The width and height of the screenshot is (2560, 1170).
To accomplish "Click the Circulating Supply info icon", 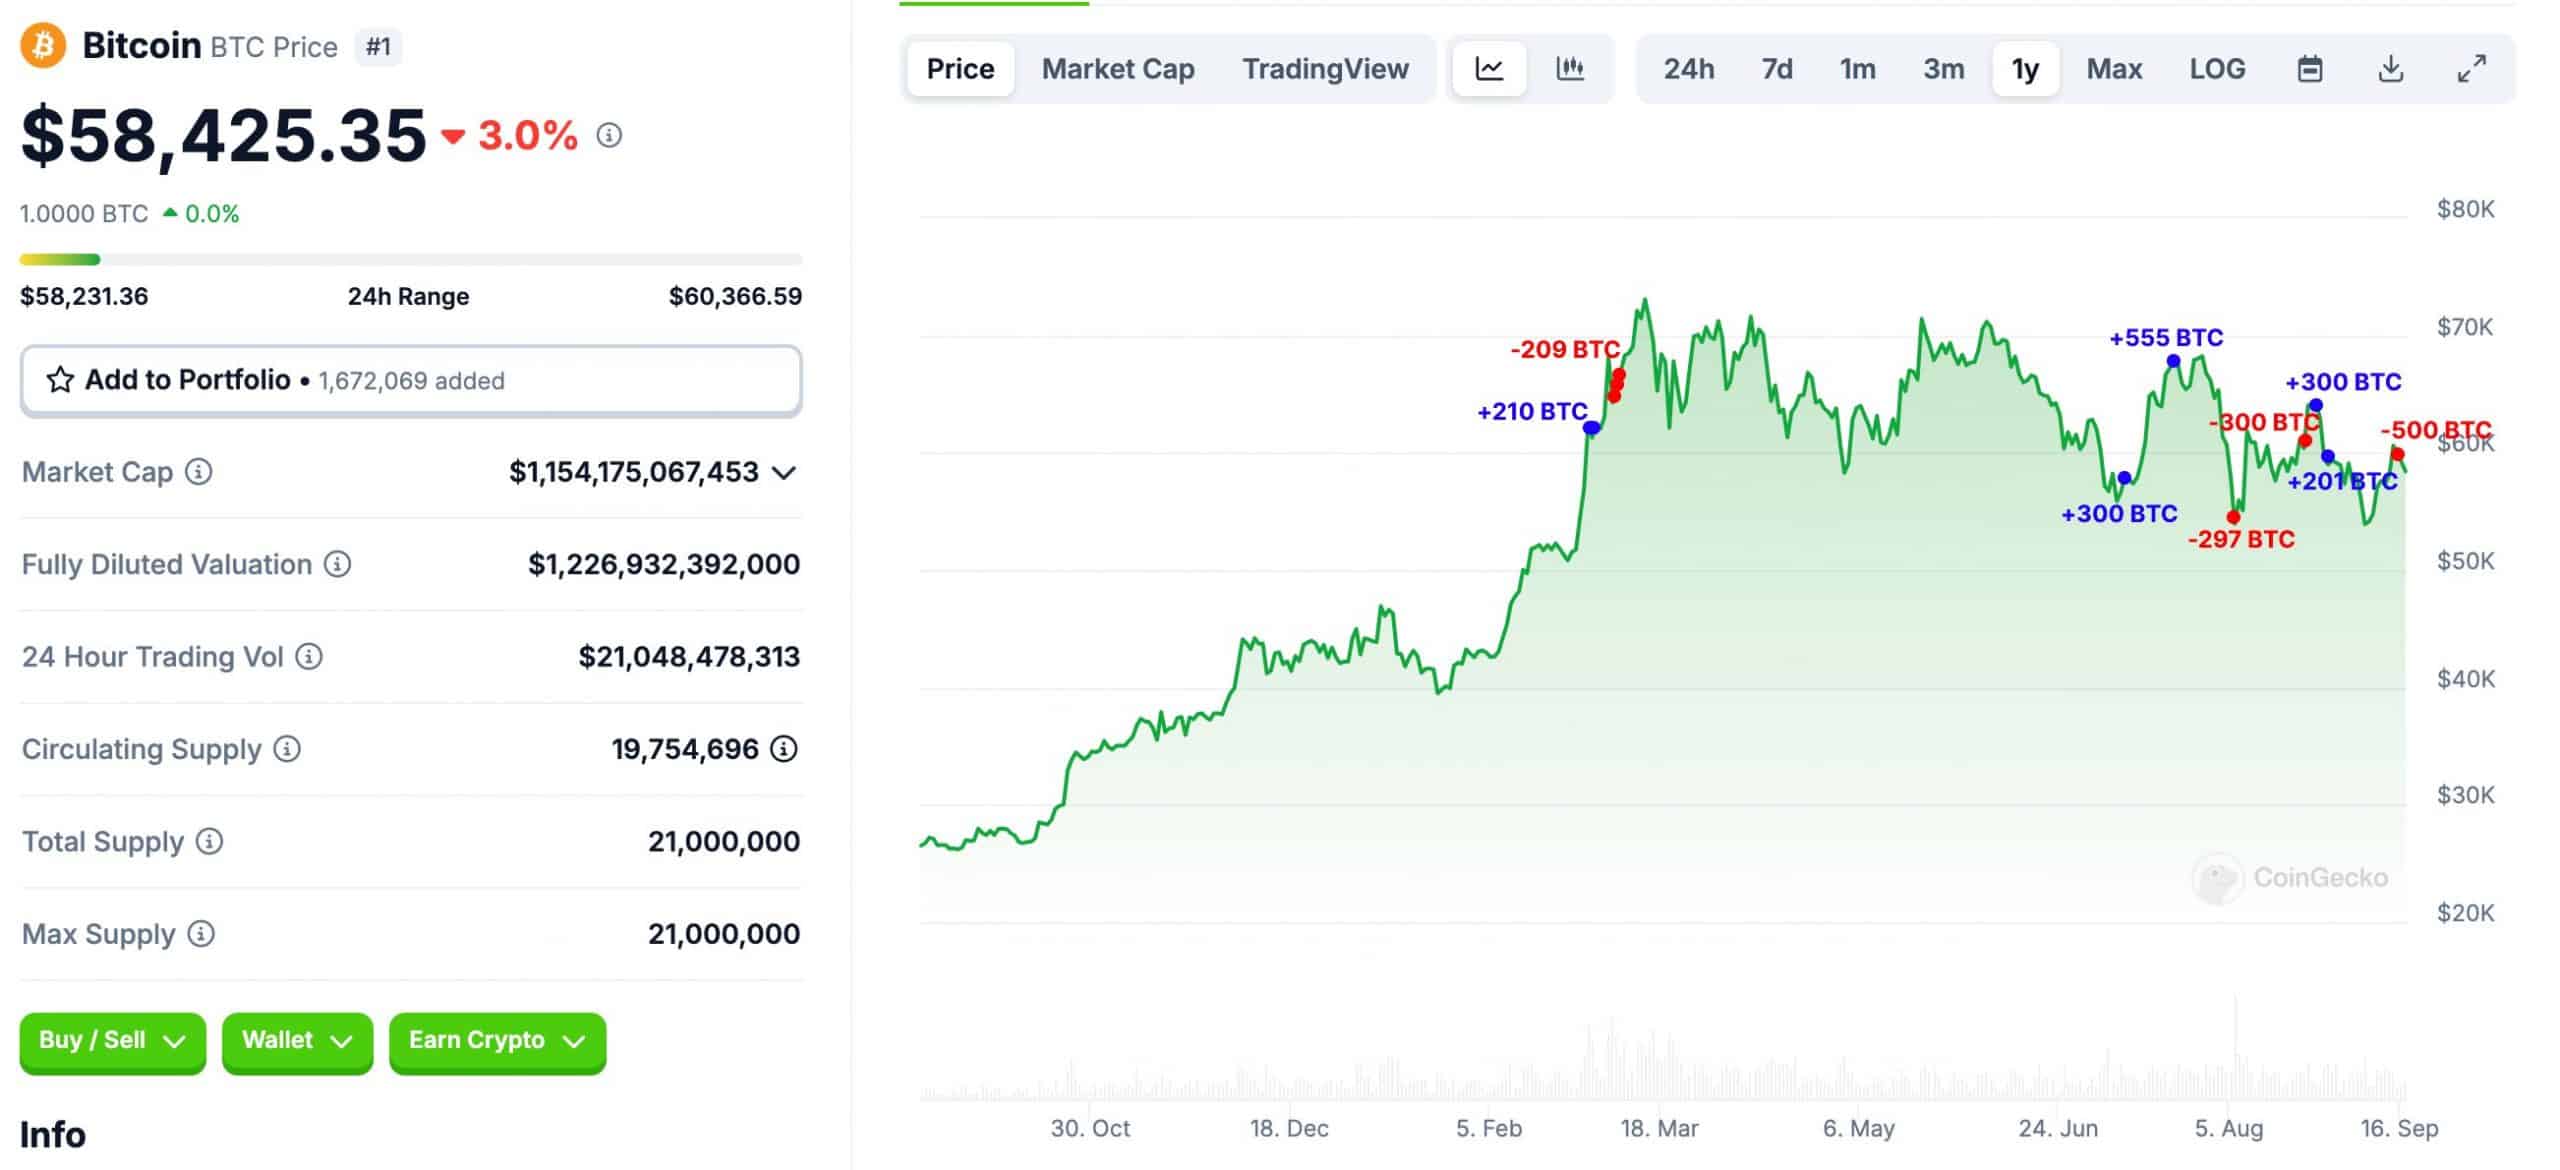I will [285, 749].
